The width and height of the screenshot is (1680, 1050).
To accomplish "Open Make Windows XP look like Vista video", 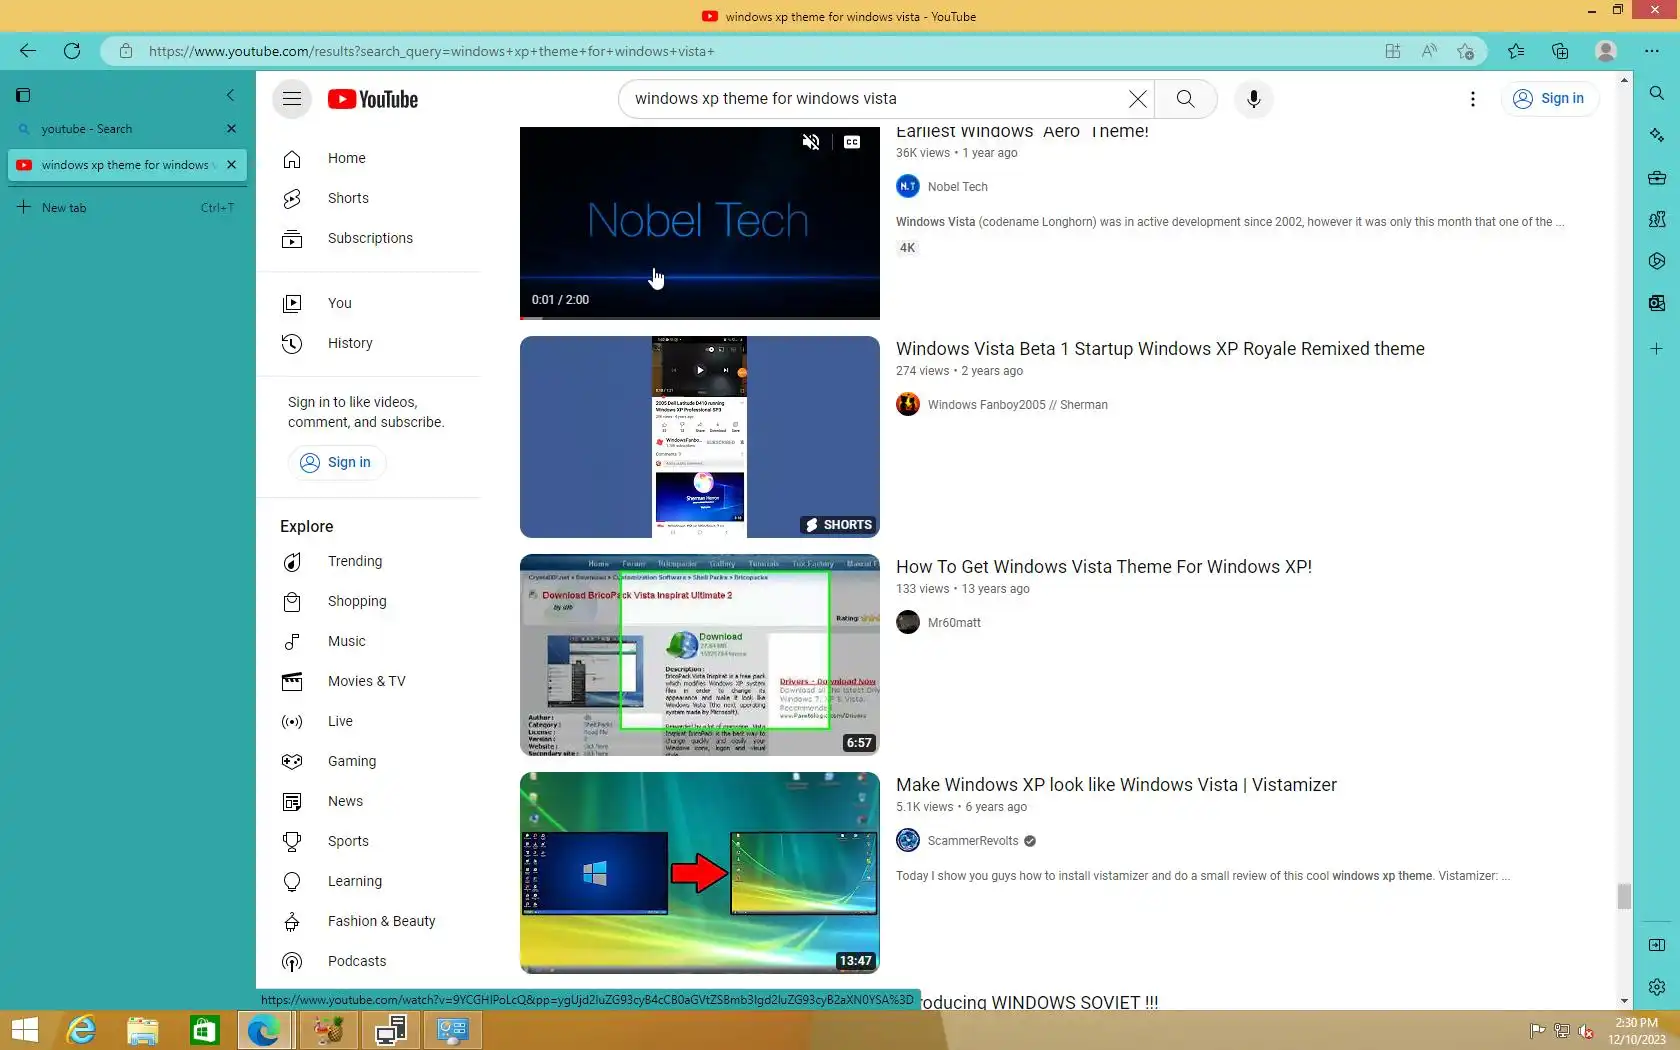I will 1116,785.
